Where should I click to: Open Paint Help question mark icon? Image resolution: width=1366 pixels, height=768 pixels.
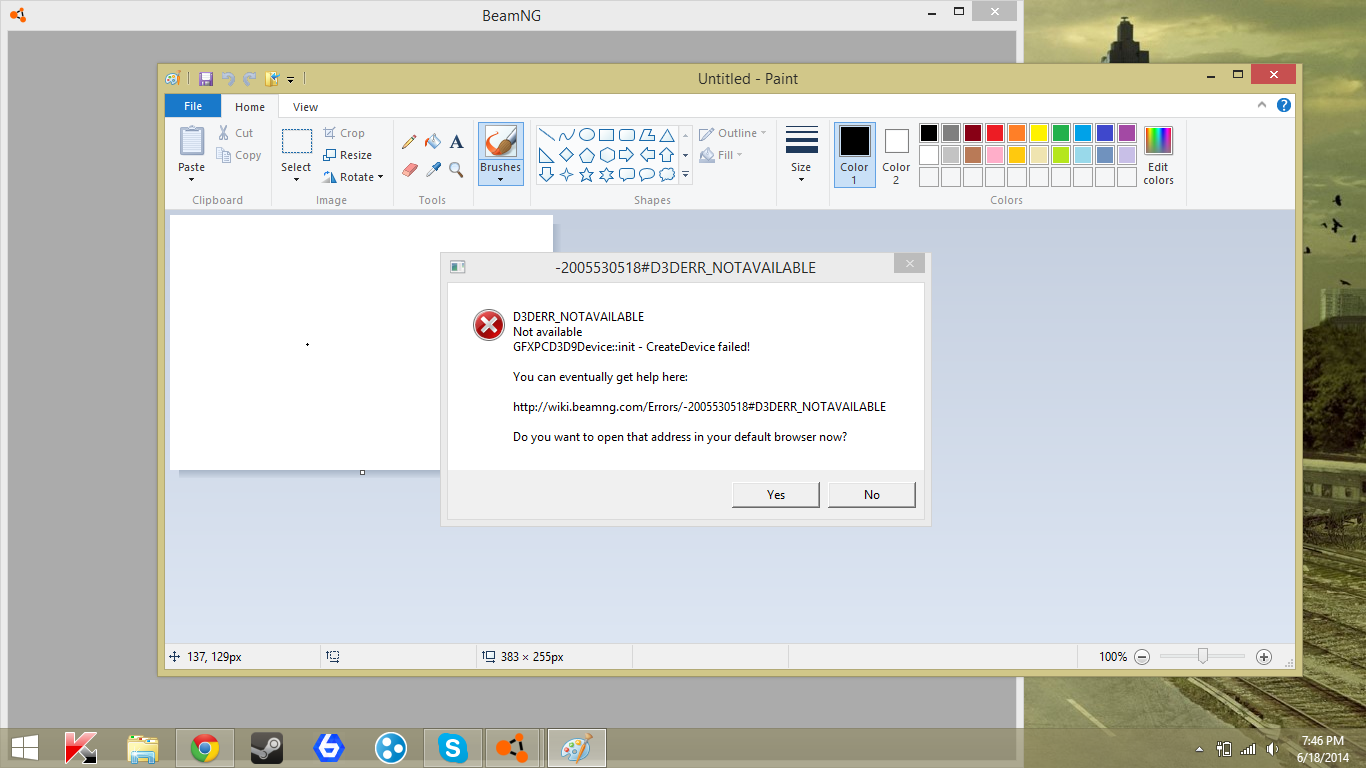(x=1284, y=105)
